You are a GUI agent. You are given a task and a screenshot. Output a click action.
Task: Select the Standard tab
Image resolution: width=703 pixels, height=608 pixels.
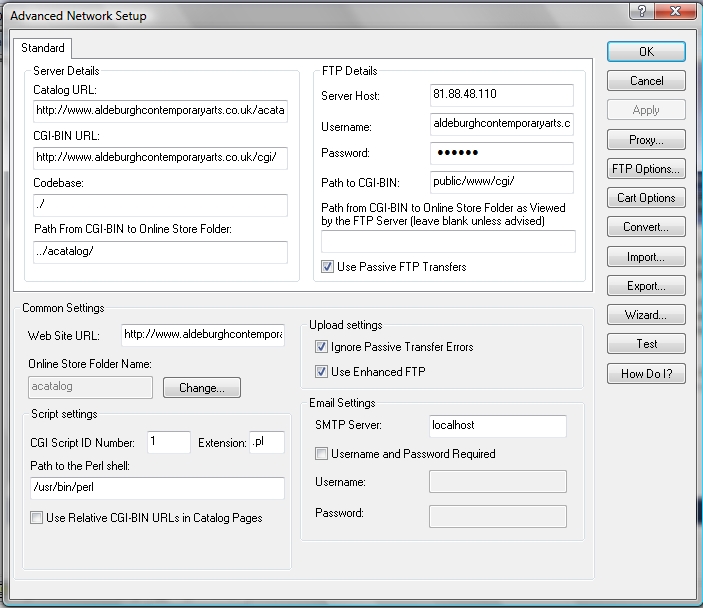coord(43,48)
